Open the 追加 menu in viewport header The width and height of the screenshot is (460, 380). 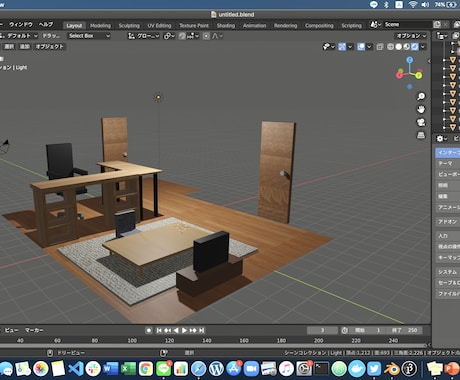tap(24, 47)
